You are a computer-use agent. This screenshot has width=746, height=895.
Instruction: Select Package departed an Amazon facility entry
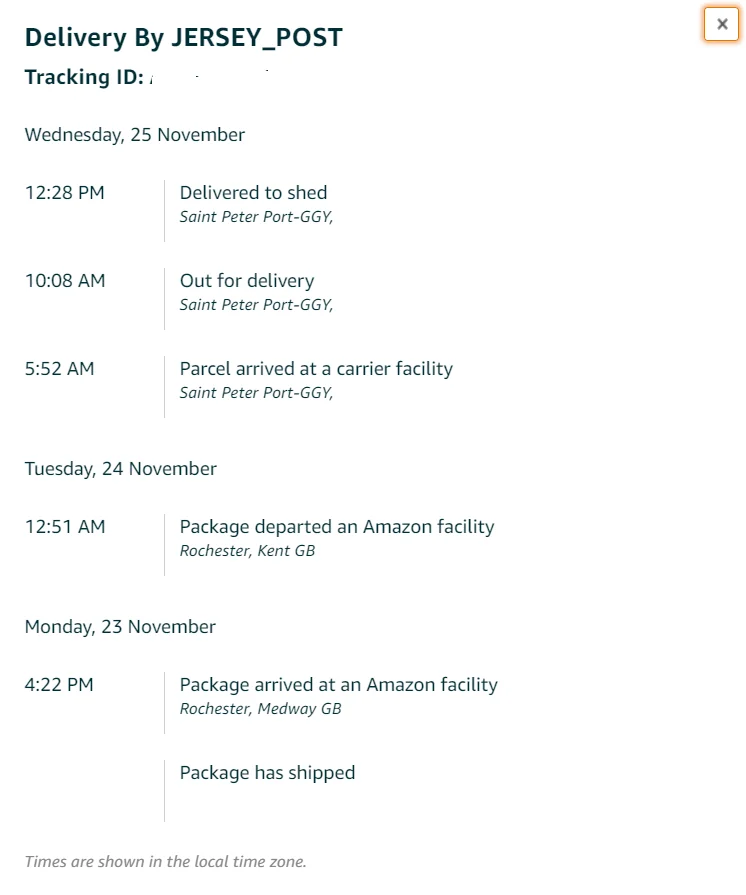(x=337, y=527)
